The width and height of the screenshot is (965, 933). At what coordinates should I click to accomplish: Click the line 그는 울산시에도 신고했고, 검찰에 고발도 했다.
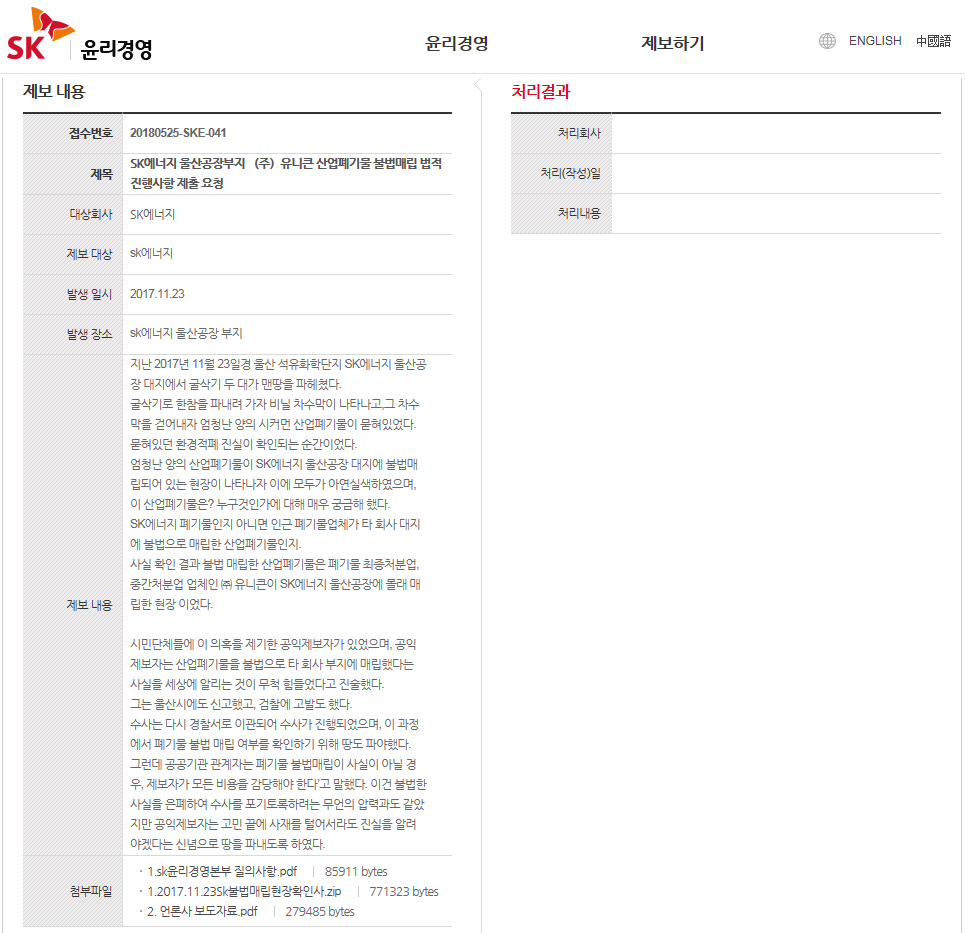[241, 704]
